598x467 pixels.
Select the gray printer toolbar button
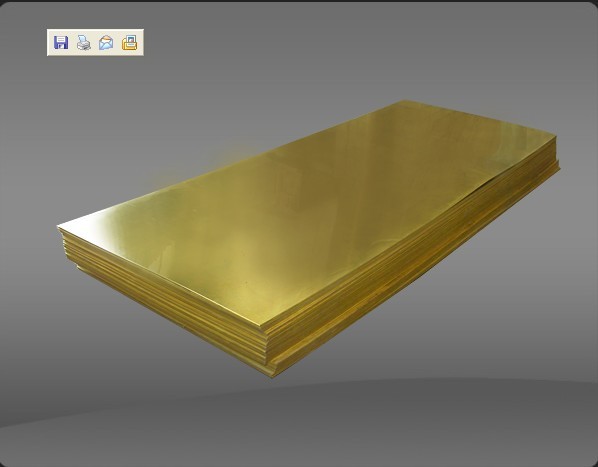point(84,42)
